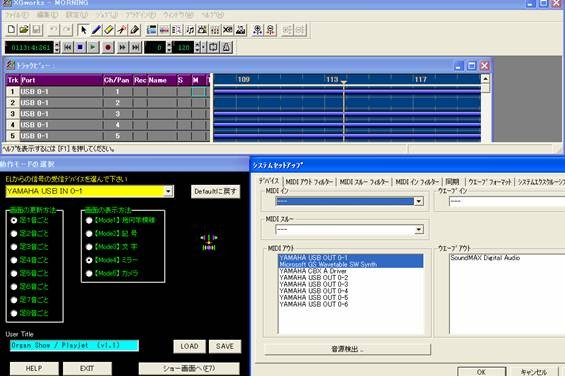Select the second radio option in left group
This screenshot has width=565, height=376.
pos(14,234)
